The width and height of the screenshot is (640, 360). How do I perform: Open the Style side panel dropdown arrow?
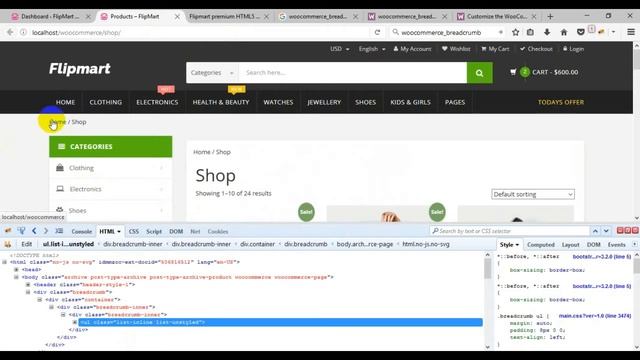pyautogui.click(x=517, y=245)
